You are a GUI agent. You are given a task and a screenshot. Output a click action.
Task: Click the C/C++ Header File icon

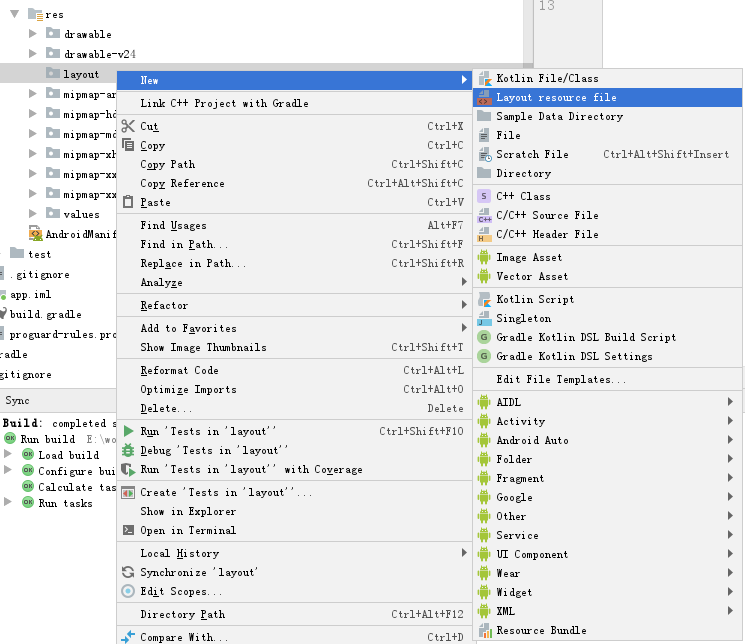click(484, 234)
